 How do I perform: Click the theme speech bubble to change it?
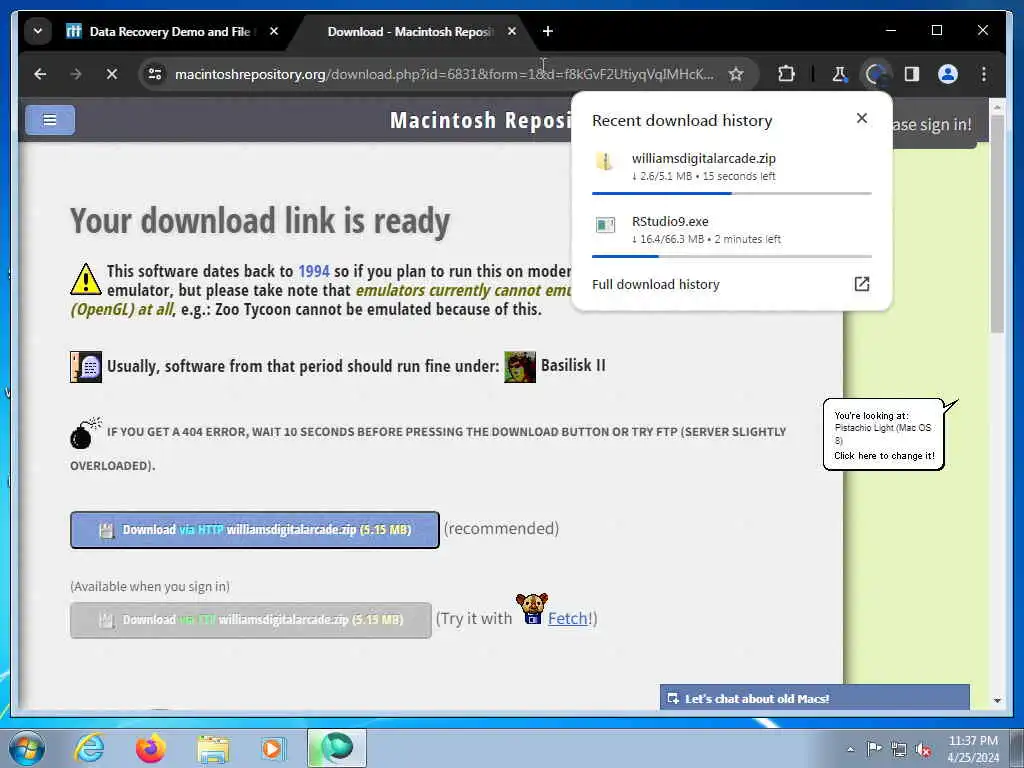coord(884,434)
